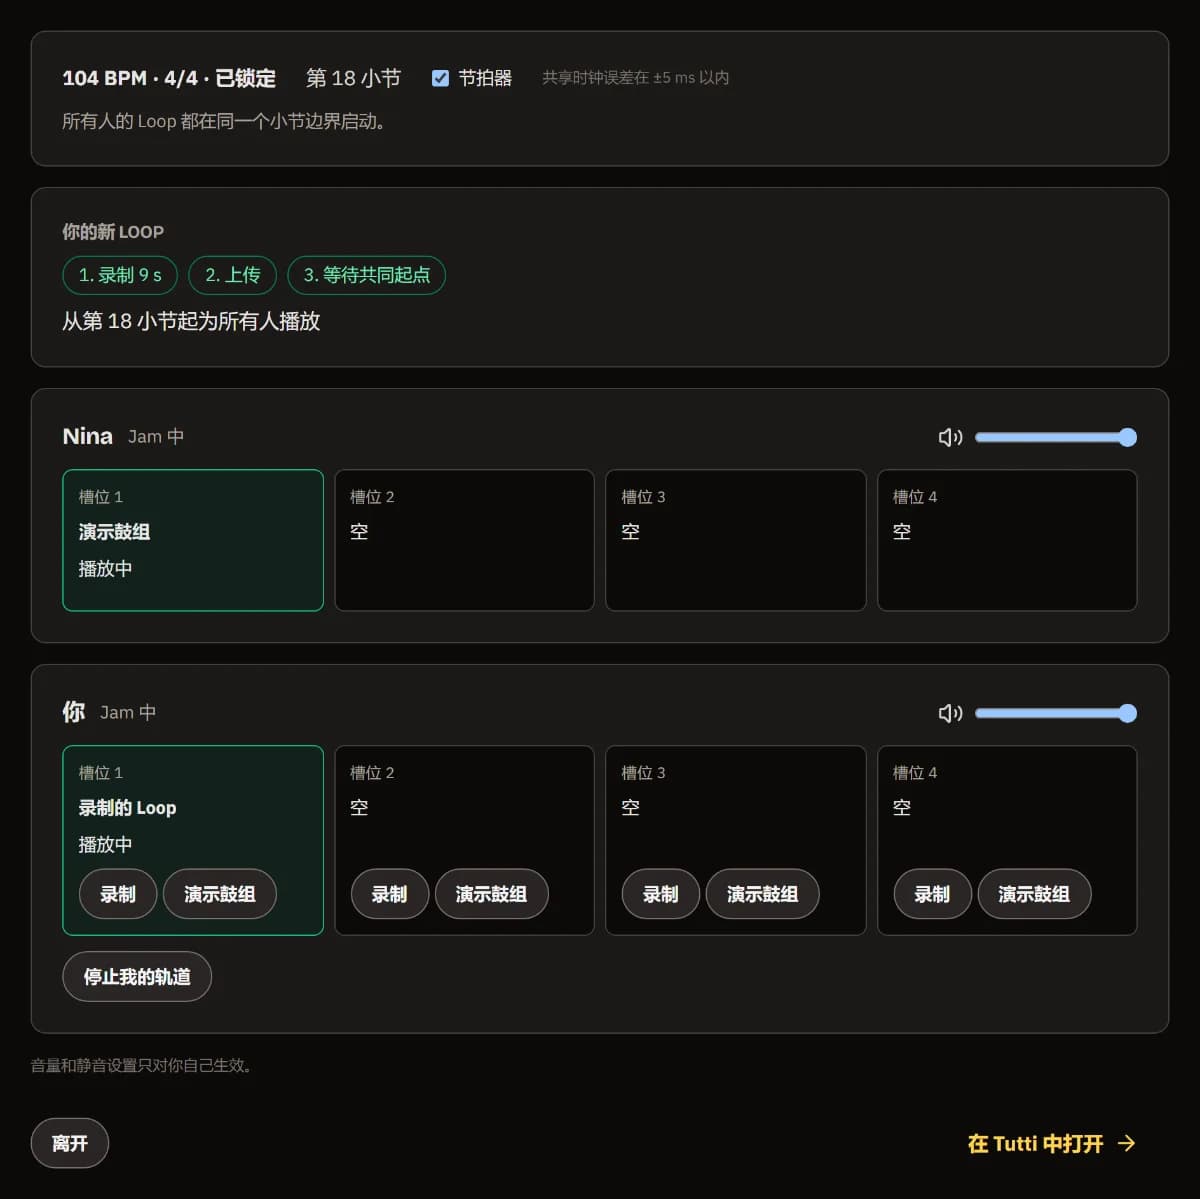Screen dimensions: 1200x1199
Task: Select Nina's empty 槽位 3 card
Action: (x=736, y=540)
